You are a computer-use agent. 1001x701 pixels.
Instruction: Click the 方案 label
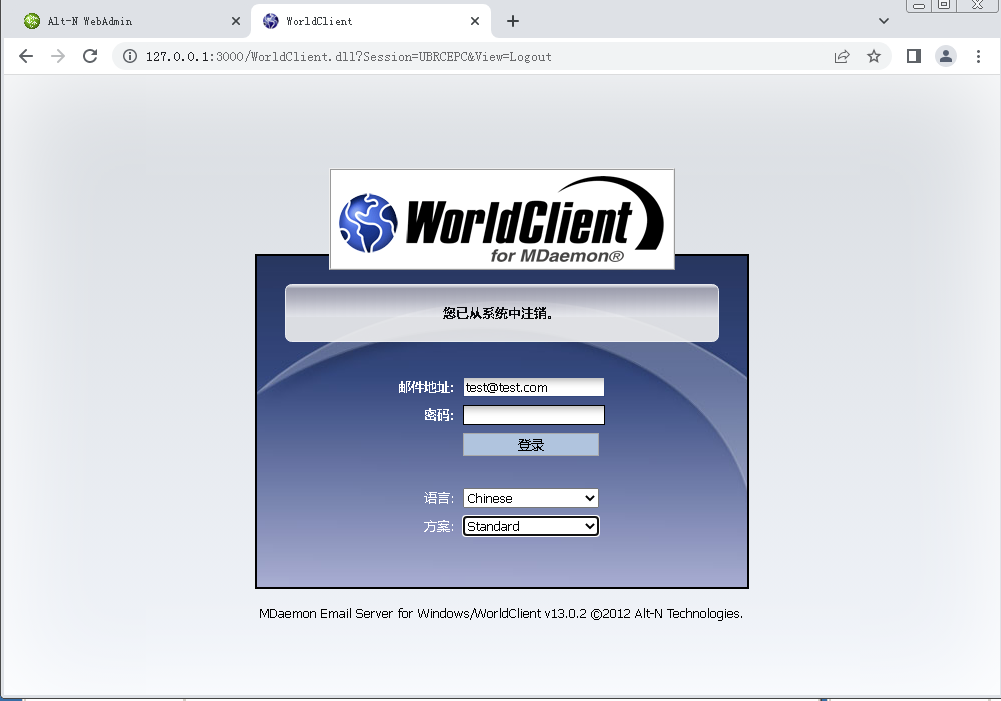pyautogui.click(x=439, y=526)
